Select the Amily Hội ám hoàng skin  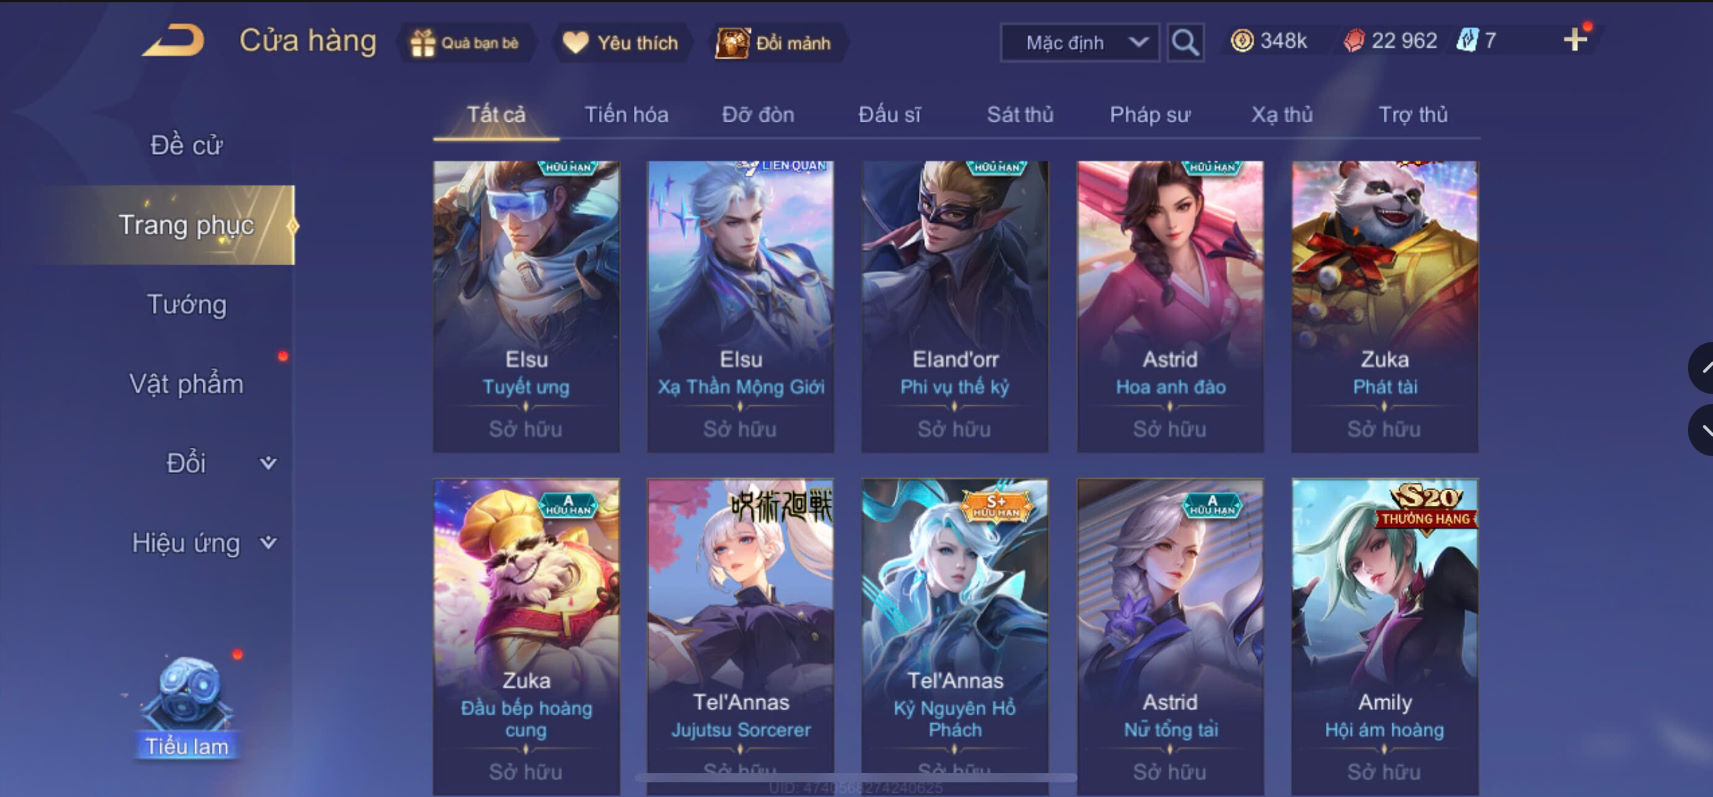[x=1385, y=637]
